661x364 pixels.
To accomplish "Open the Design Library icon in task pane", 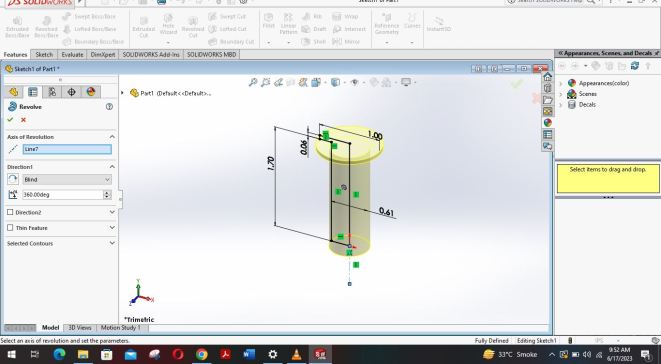I will 547,89.
